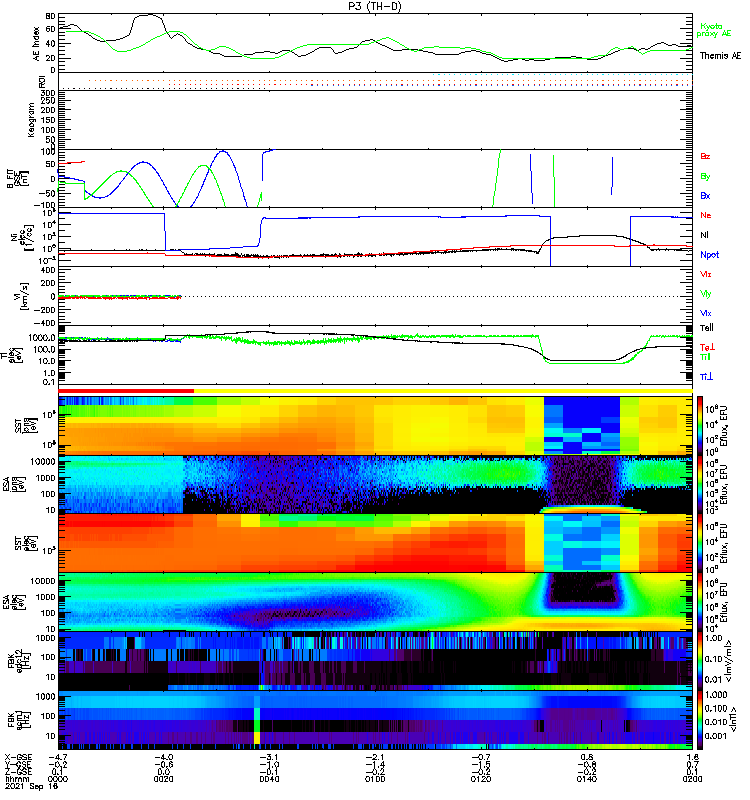Click the AE index line plot panel

click(x=376, y=43)
